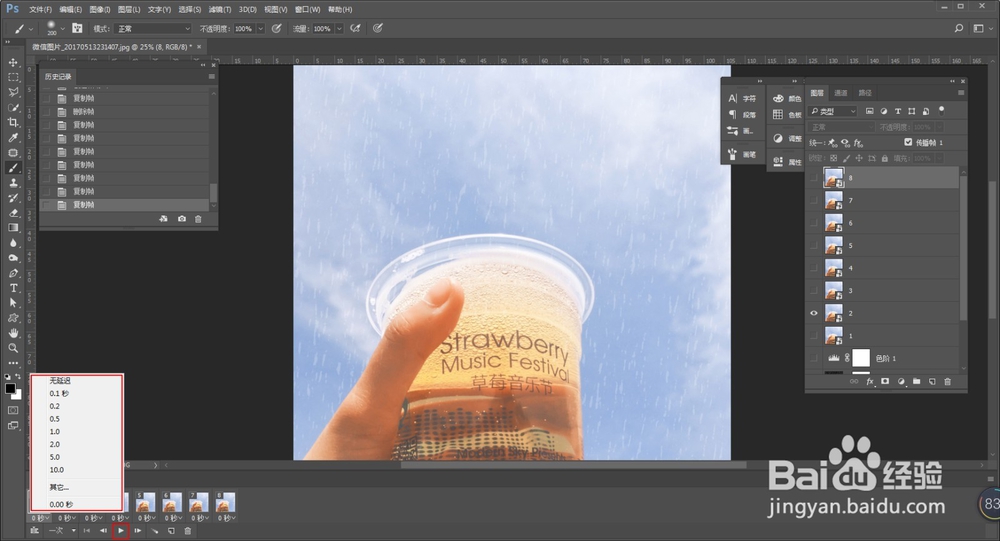Open the 属性 panel
Screen dimensions: 1000x541
[x=787, y=162]
